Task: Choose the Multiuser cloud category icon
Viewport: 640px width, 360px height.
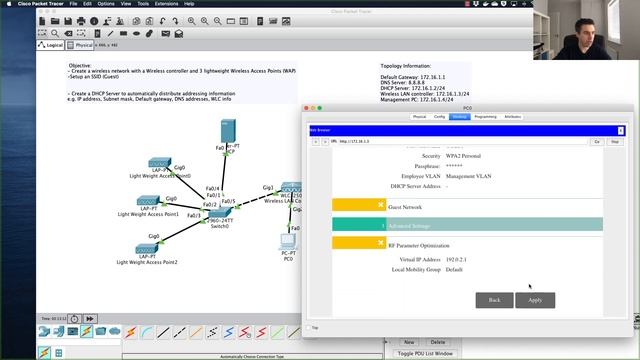Action: coord(115,331)
